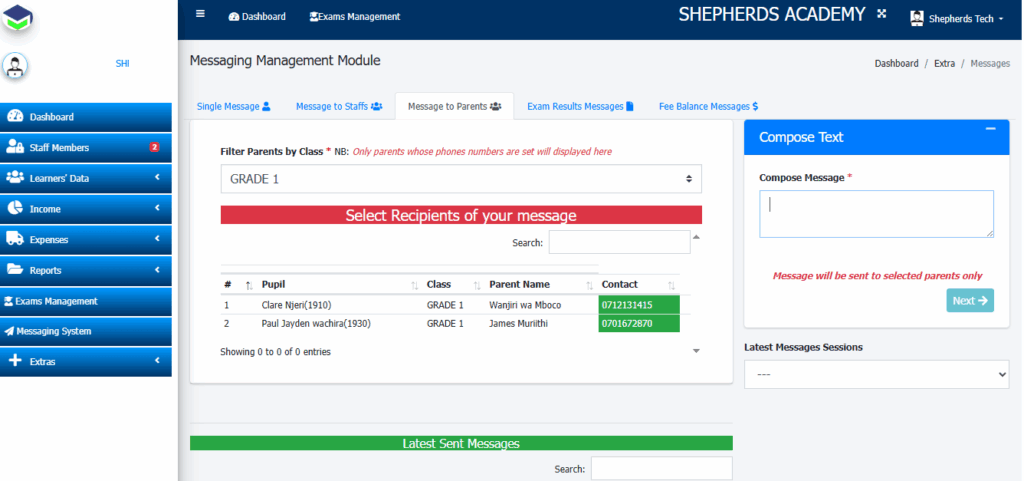Click the Staff Members notification badge
1024x481 pixels.
pos(154,147)
